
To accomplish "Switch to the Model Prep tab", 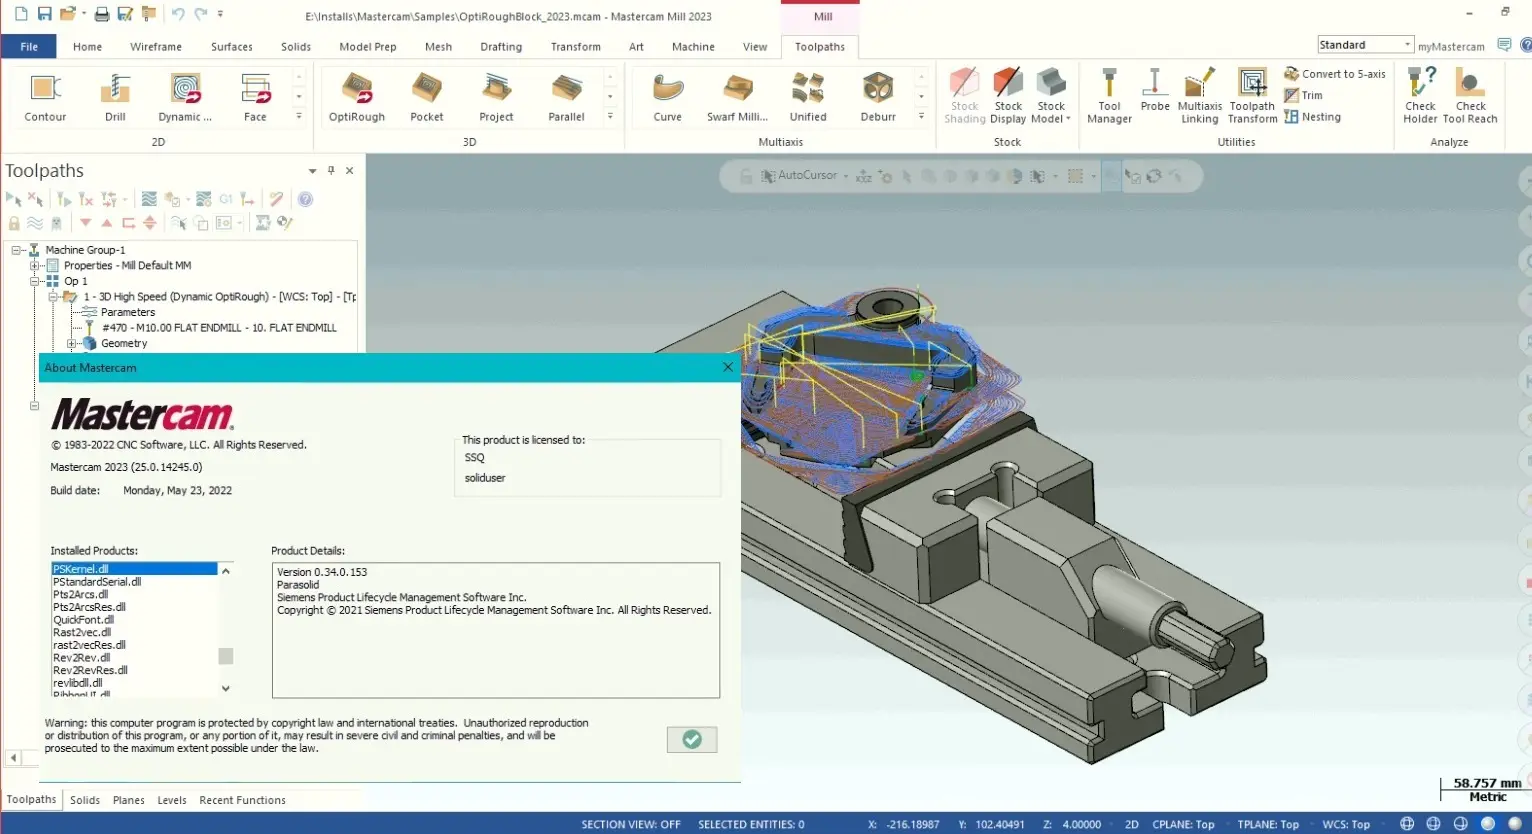I will point(368,47).
